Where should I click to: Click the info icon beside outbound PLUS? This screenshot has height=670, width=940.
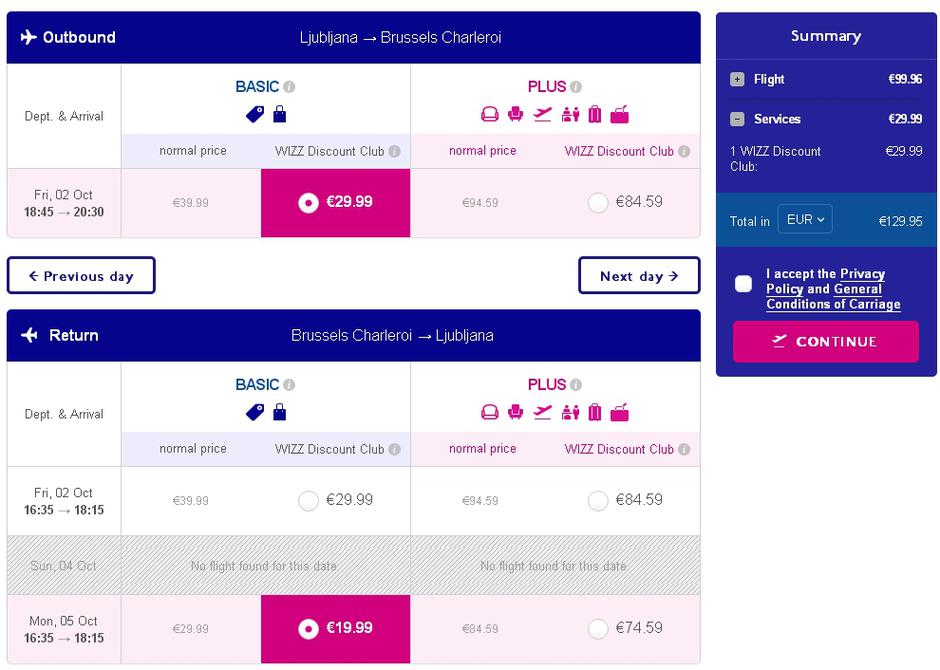tap(576, 87)
